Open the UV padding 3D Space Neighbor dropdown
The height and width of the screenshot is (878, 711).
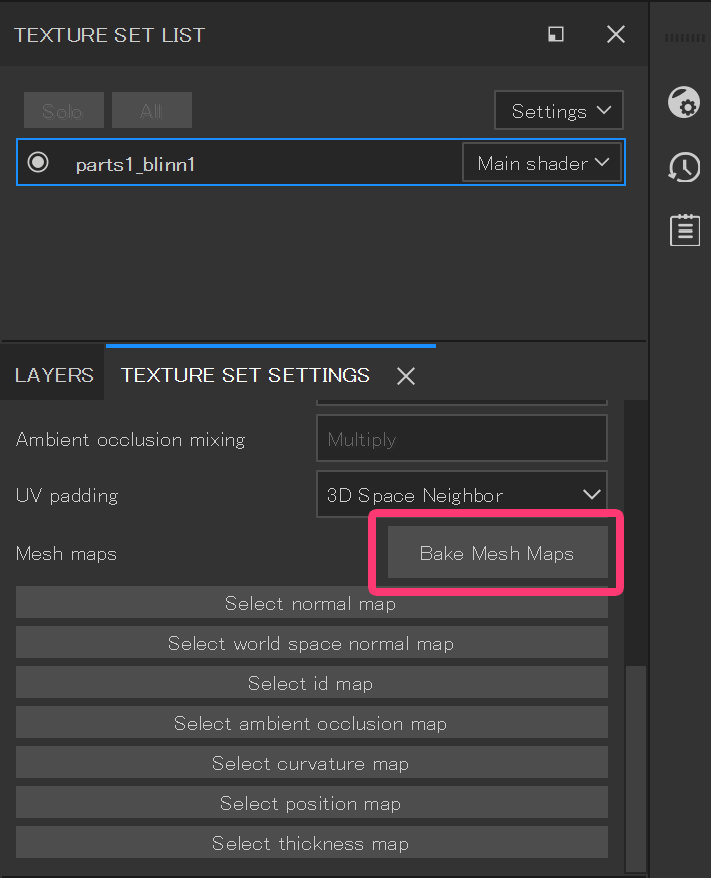click(x=461, y=494)
